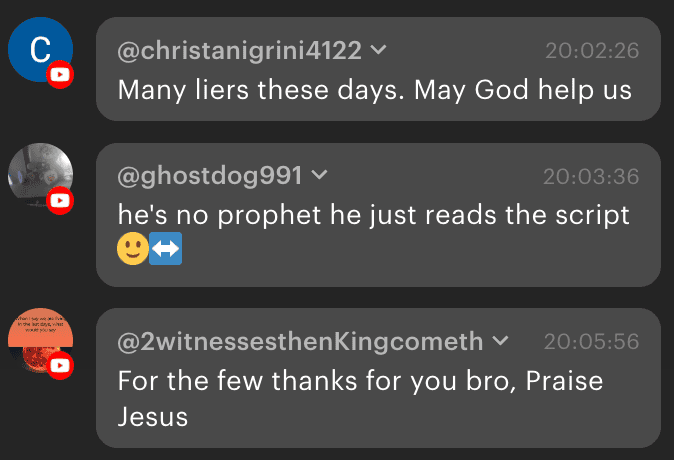Open 2witnessesthenKingcometh's profile picture
This screenshot has width=674, height=460.
point(38,340)
